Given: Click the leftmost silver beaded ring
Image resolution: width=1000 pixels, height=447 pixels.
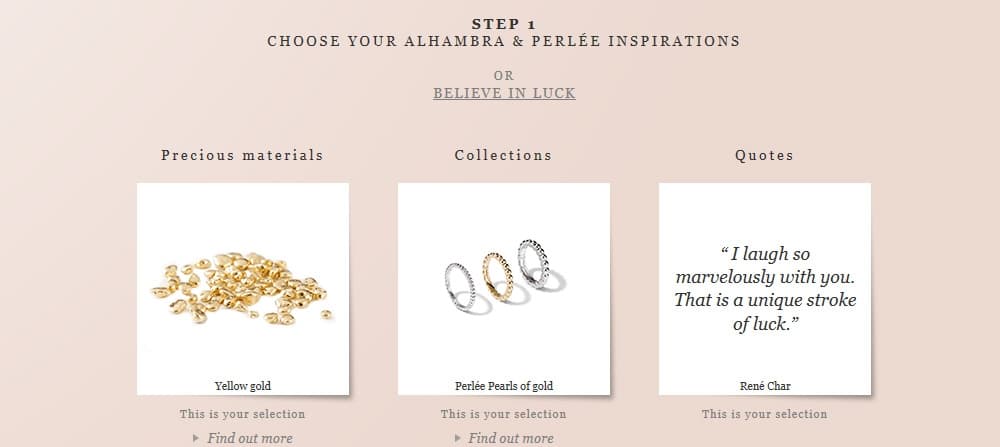Looking at the screenshot, I should [462, 287].
